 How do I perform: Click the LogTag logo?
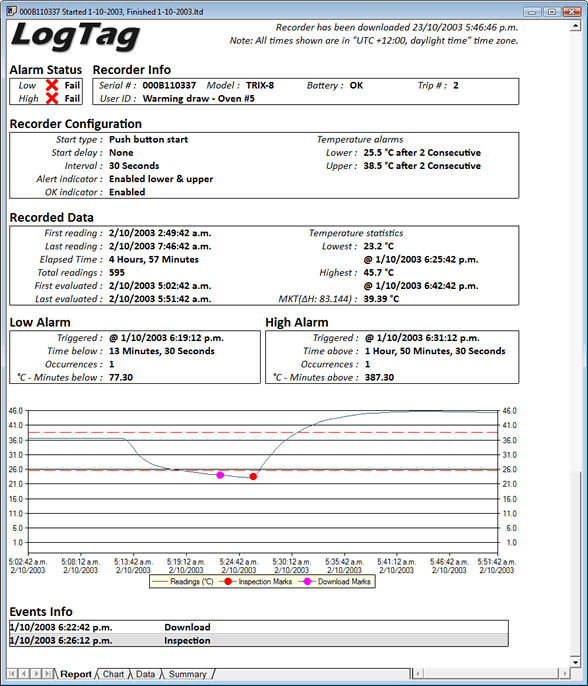click(x=75, y=37)
